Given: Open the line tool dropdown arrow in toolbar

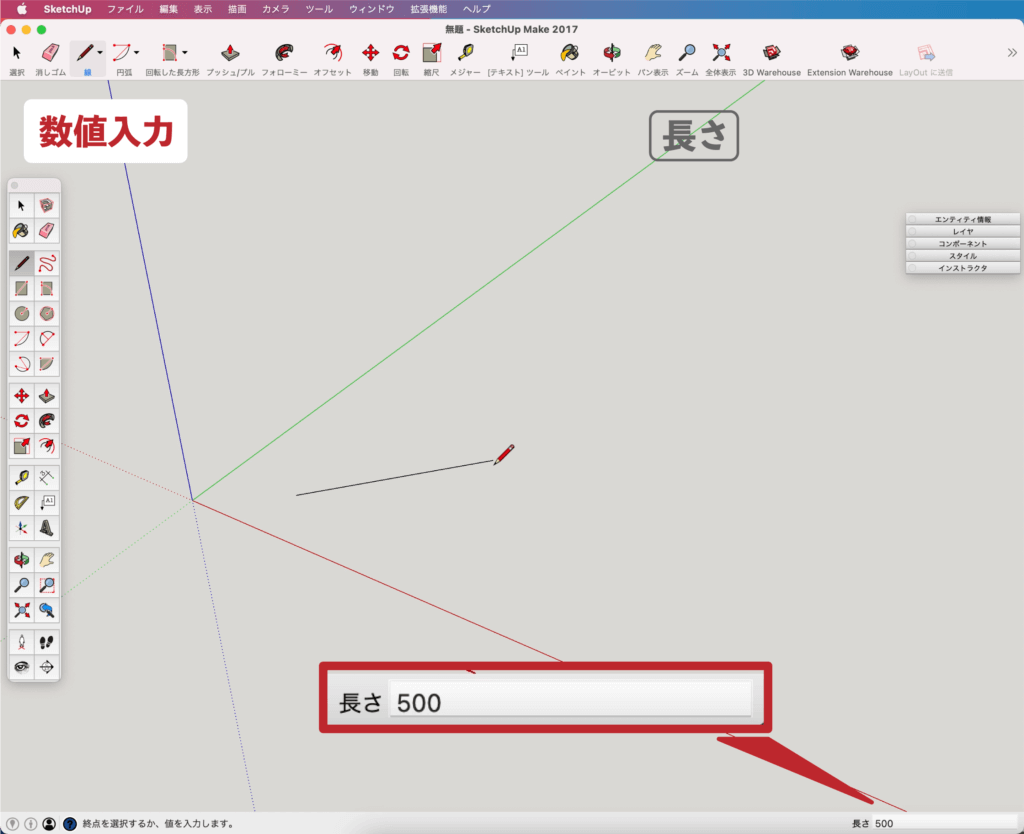Looking at the screenshot, I should click(100, 52).
